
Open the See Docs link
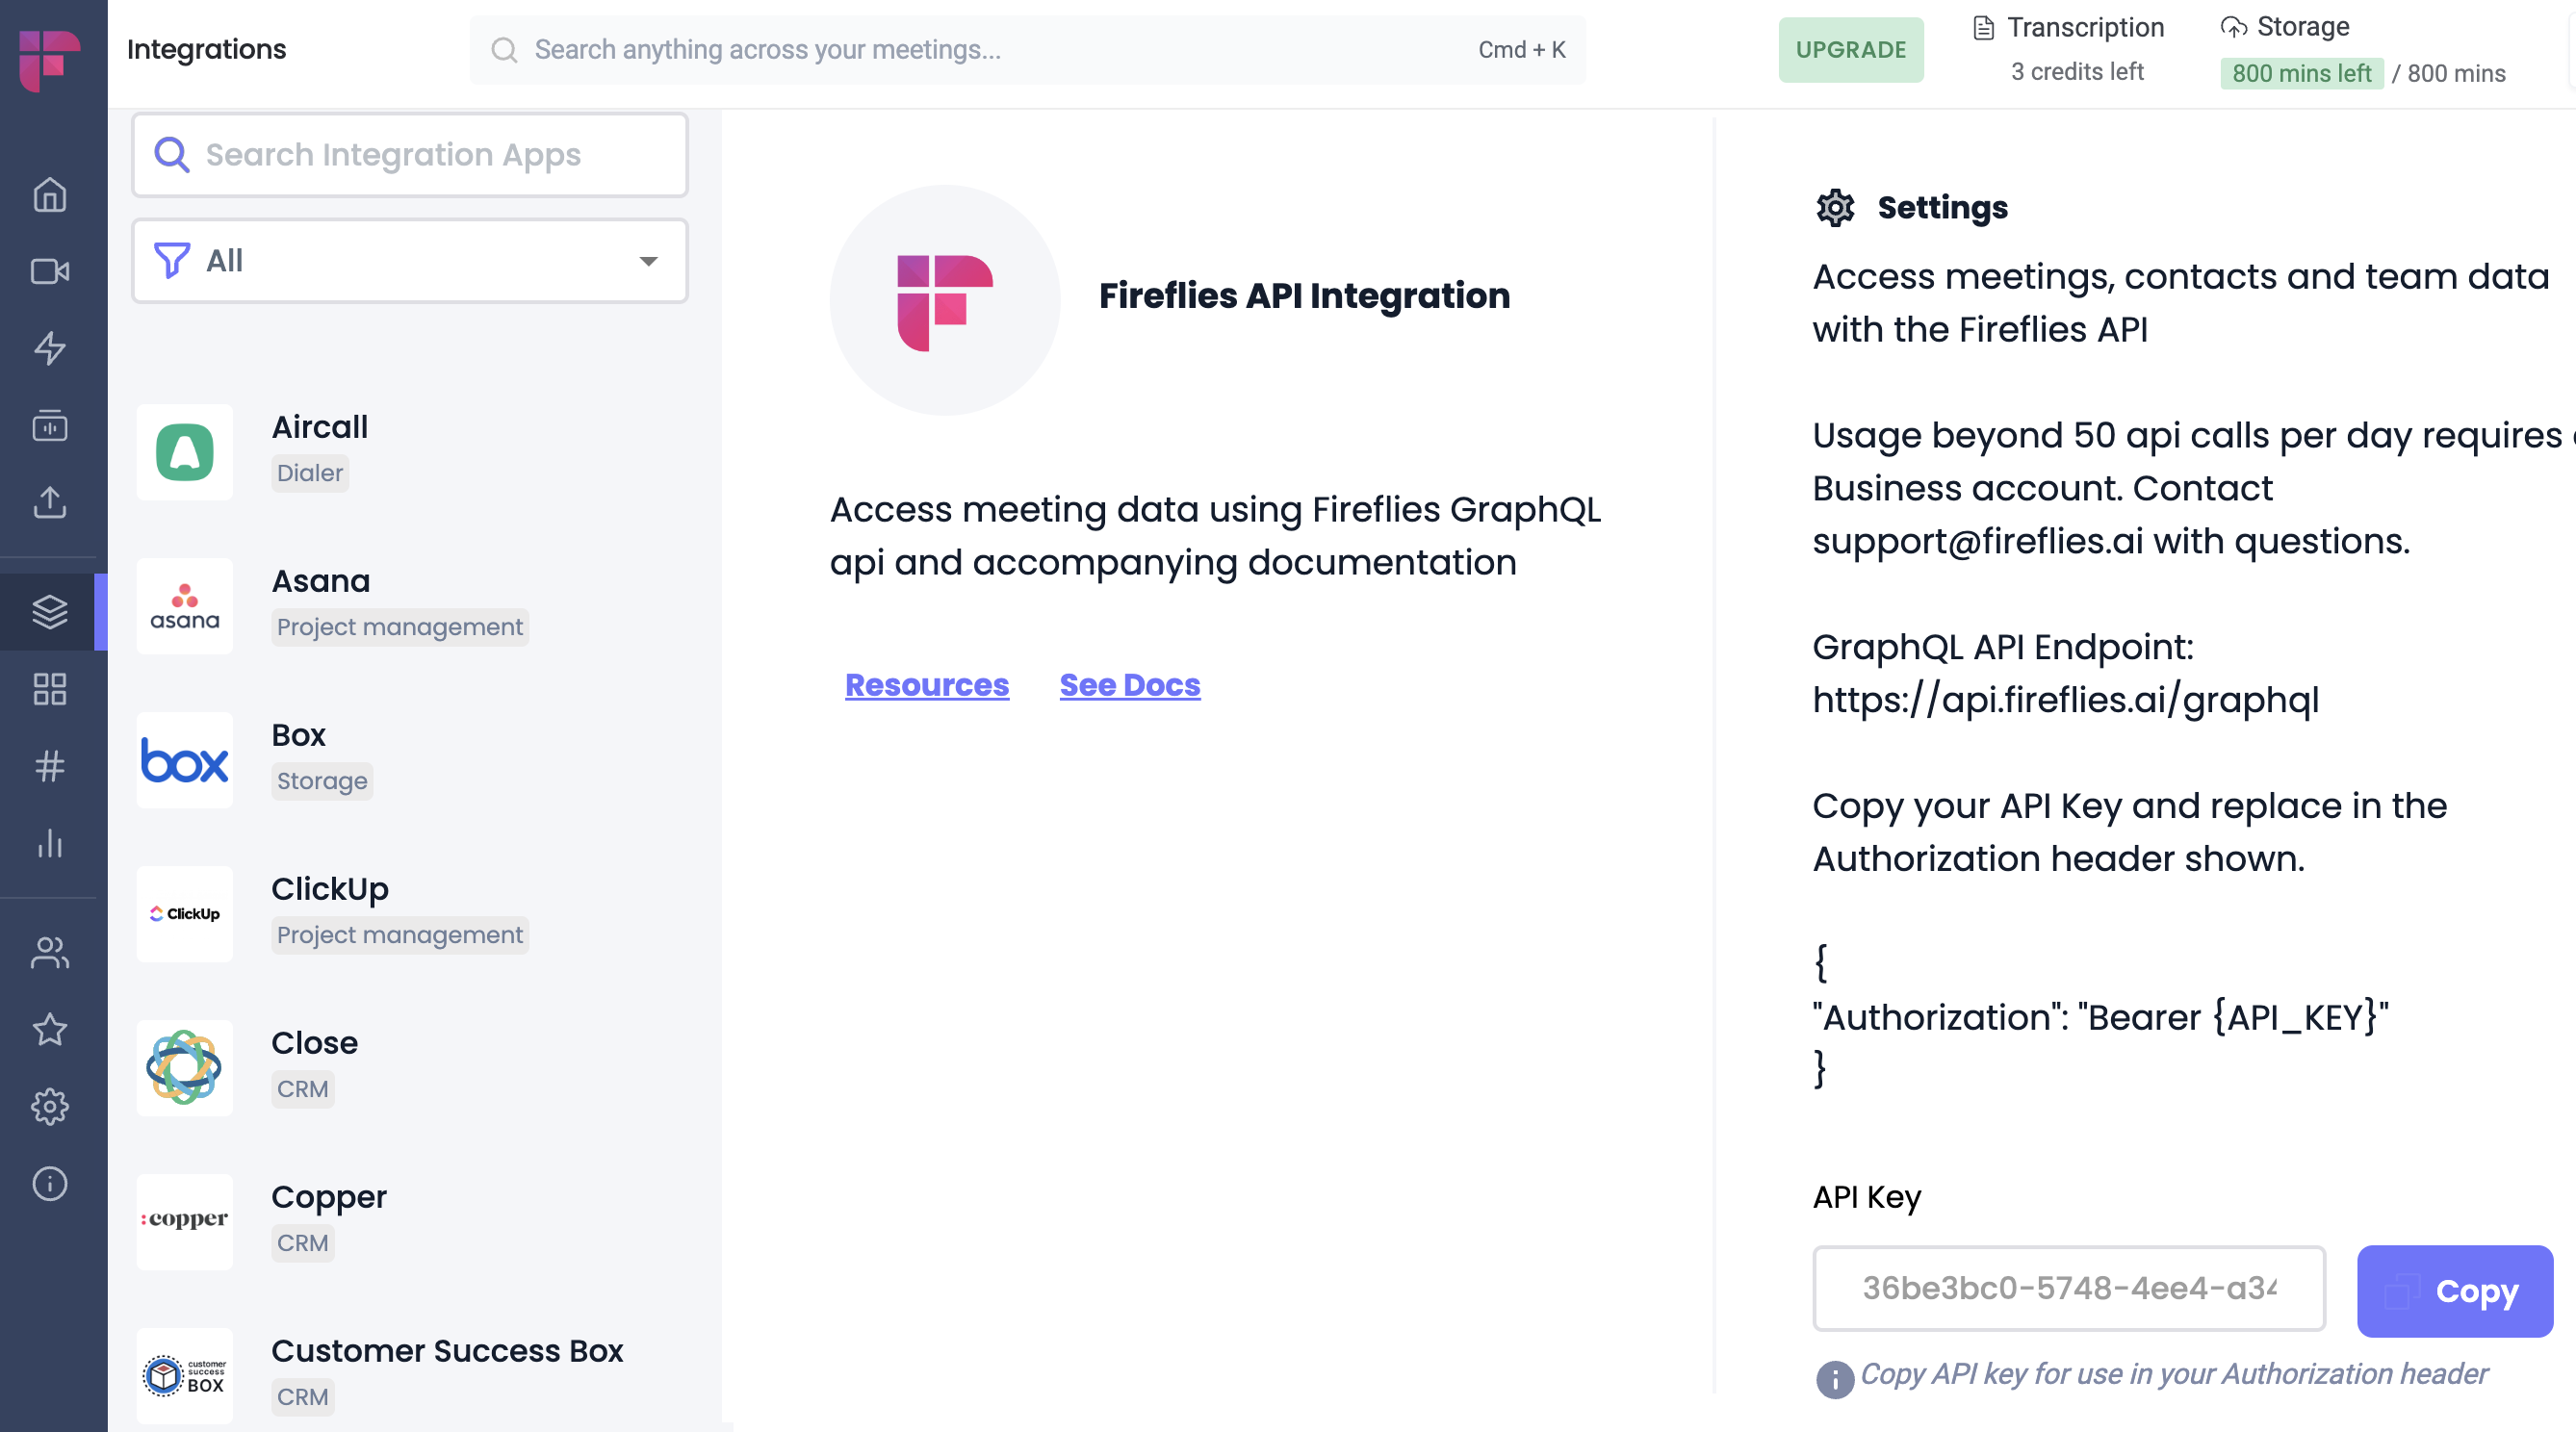pos(1129,685)
